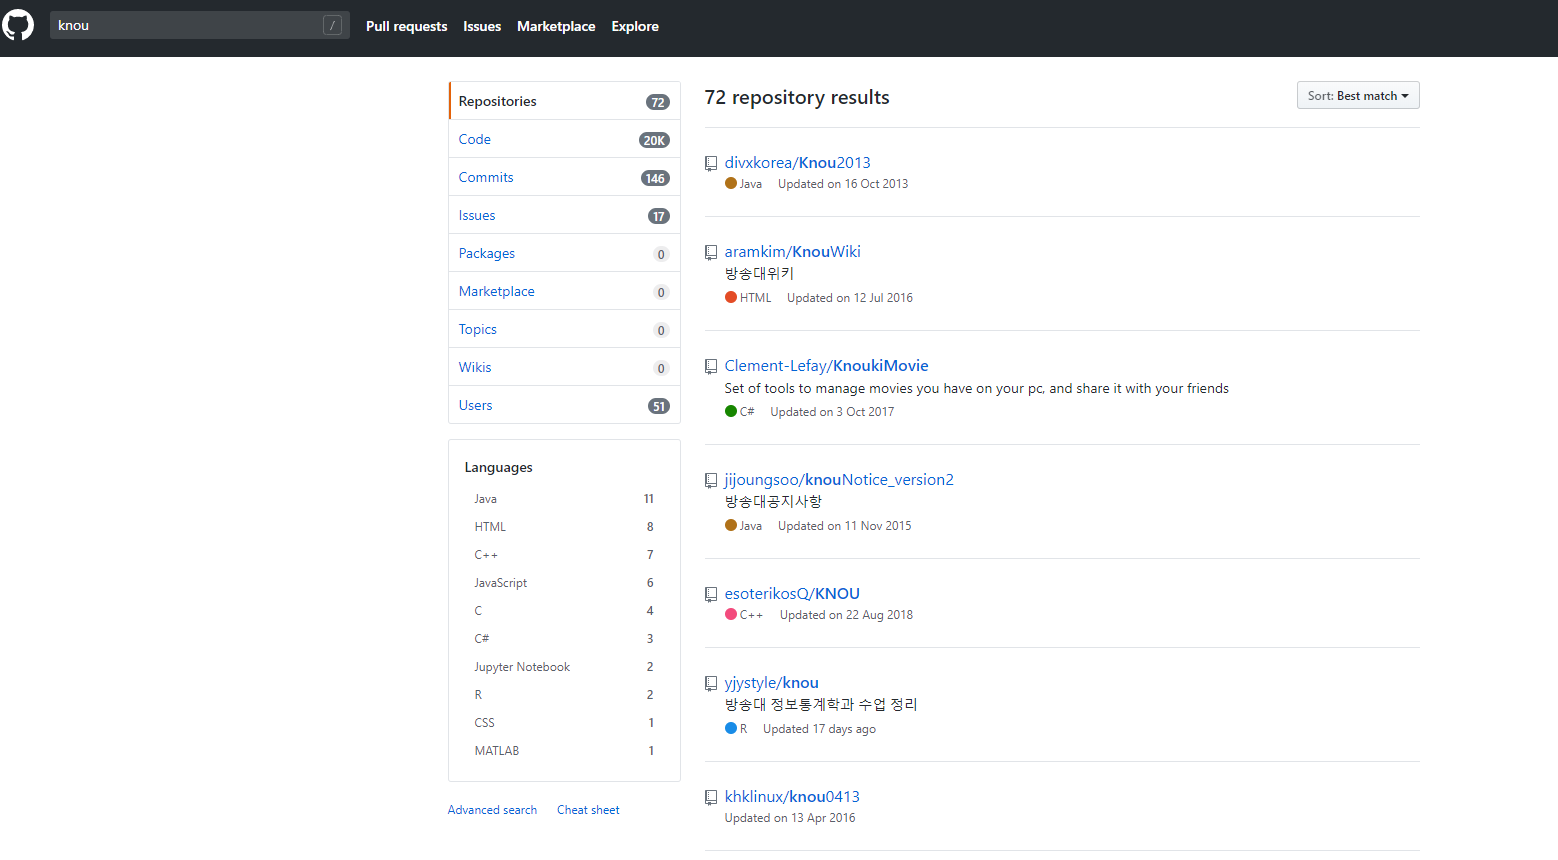The image size is (1558, 860).
Task: Click R color dot under yjystyle/knou
Action: [731, 728]
